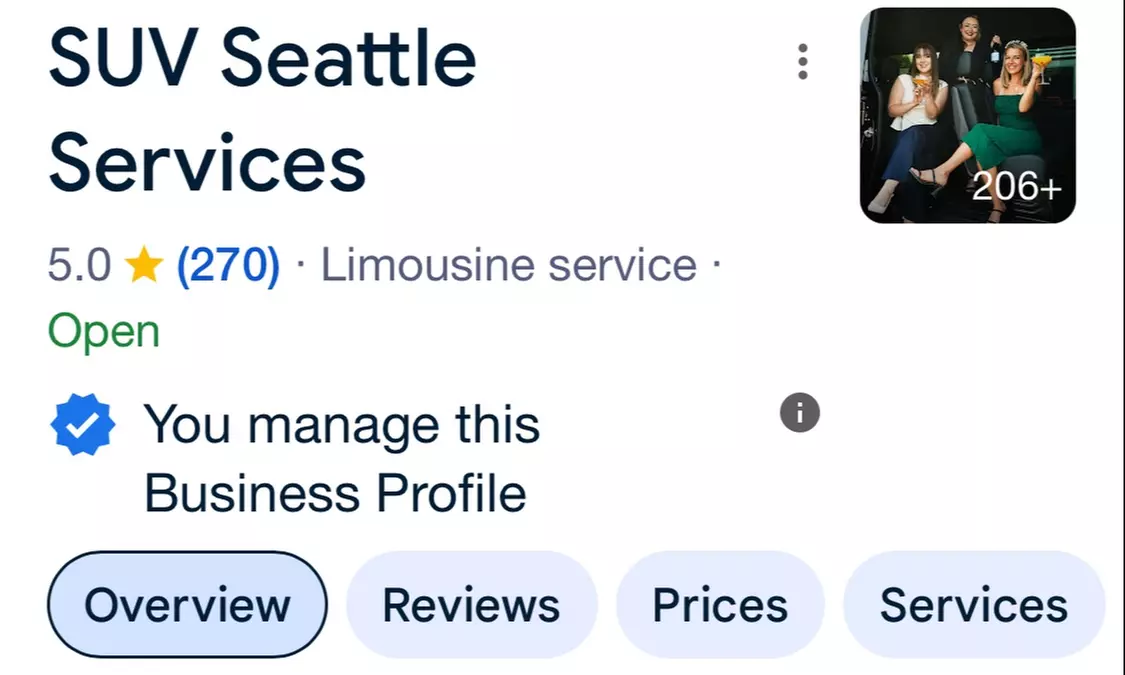Click the gold rating star icon
The height and width of the screenshot is (675, 1125).
point(144,266)
